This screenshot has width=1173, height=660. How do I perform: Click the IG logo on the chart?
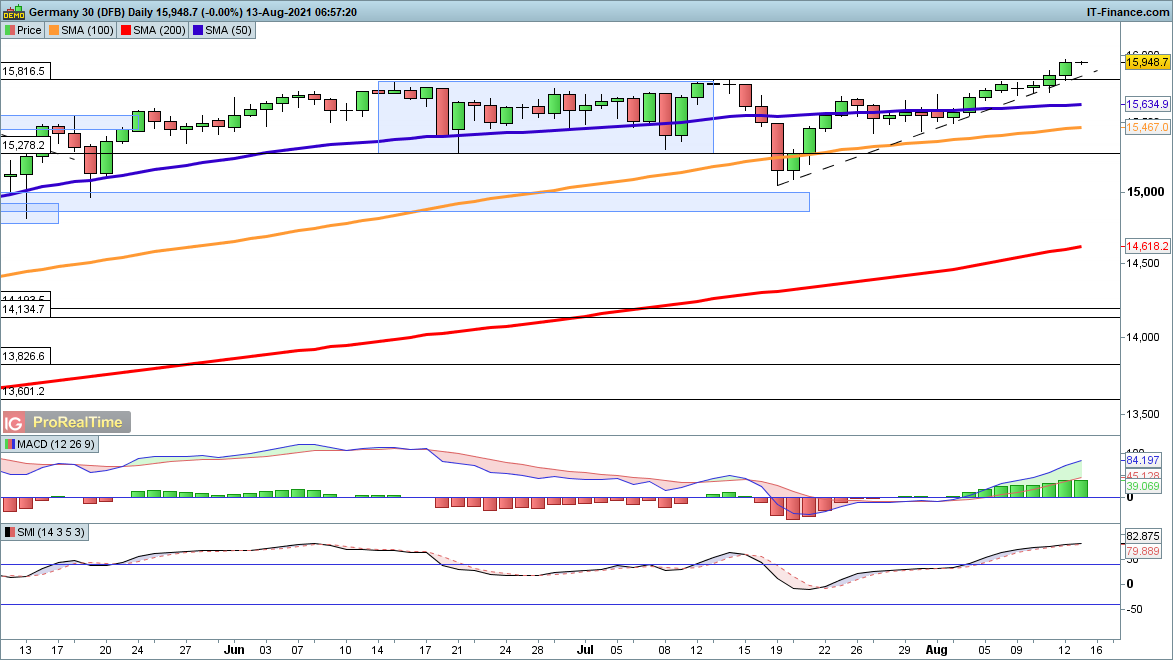pyautogui.click(x=15, y=423)
